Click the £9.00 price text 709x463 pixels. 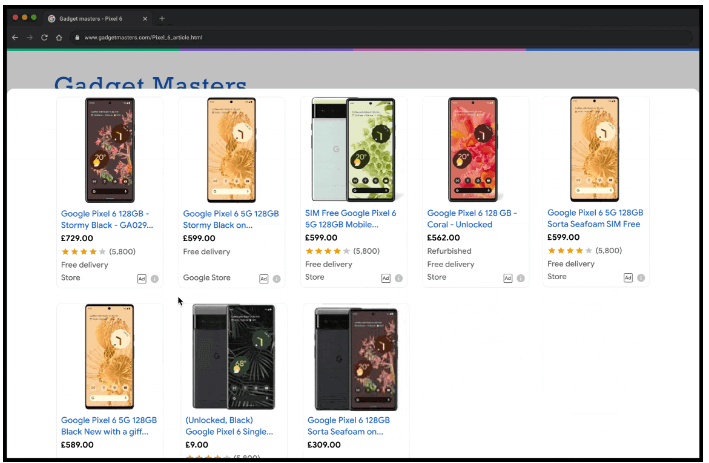pos(197,445)
